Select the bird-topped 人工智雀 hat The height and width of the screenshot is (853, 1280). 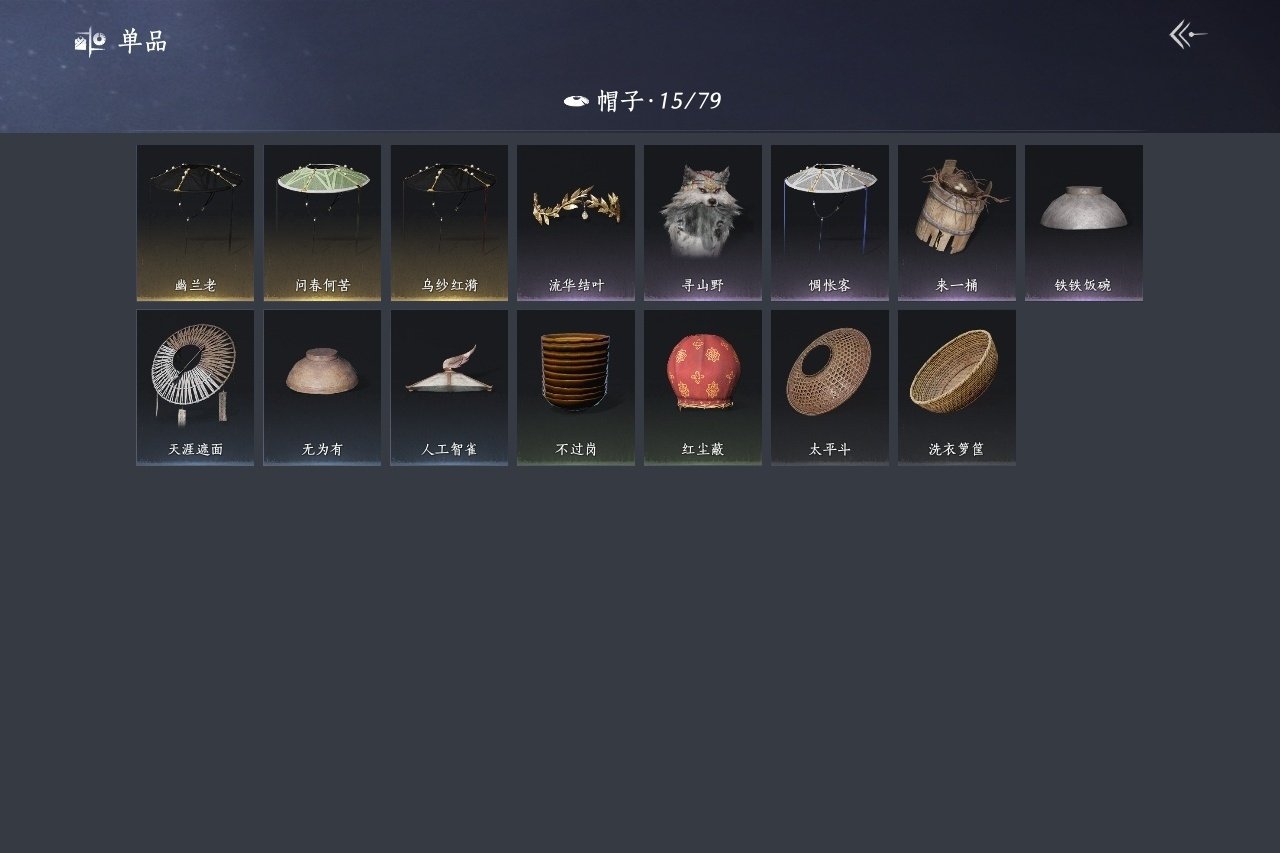tap(449, 387)
